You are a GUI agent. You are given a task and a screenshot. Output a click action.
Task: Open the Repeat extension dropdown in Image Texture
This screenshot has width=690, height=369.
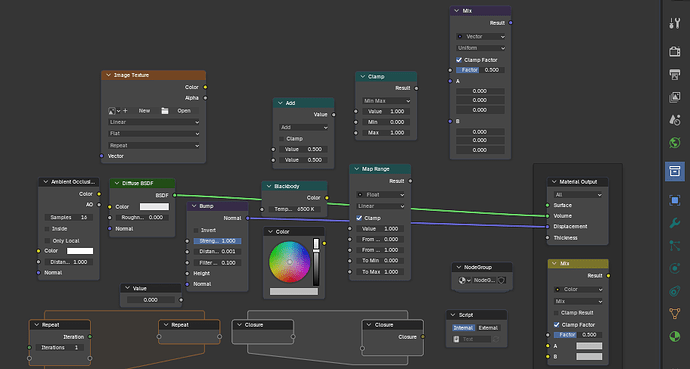click(154, 146)
